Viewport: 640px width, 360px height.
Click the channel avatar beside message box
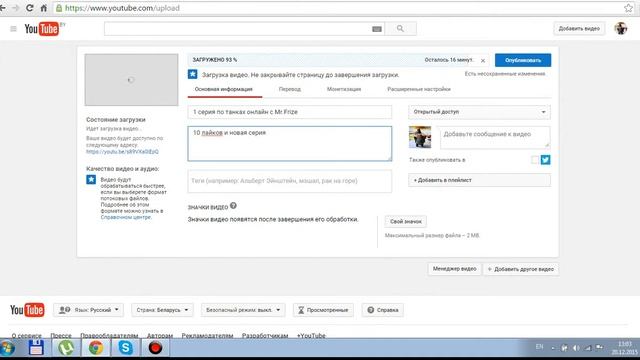[420, 137]
